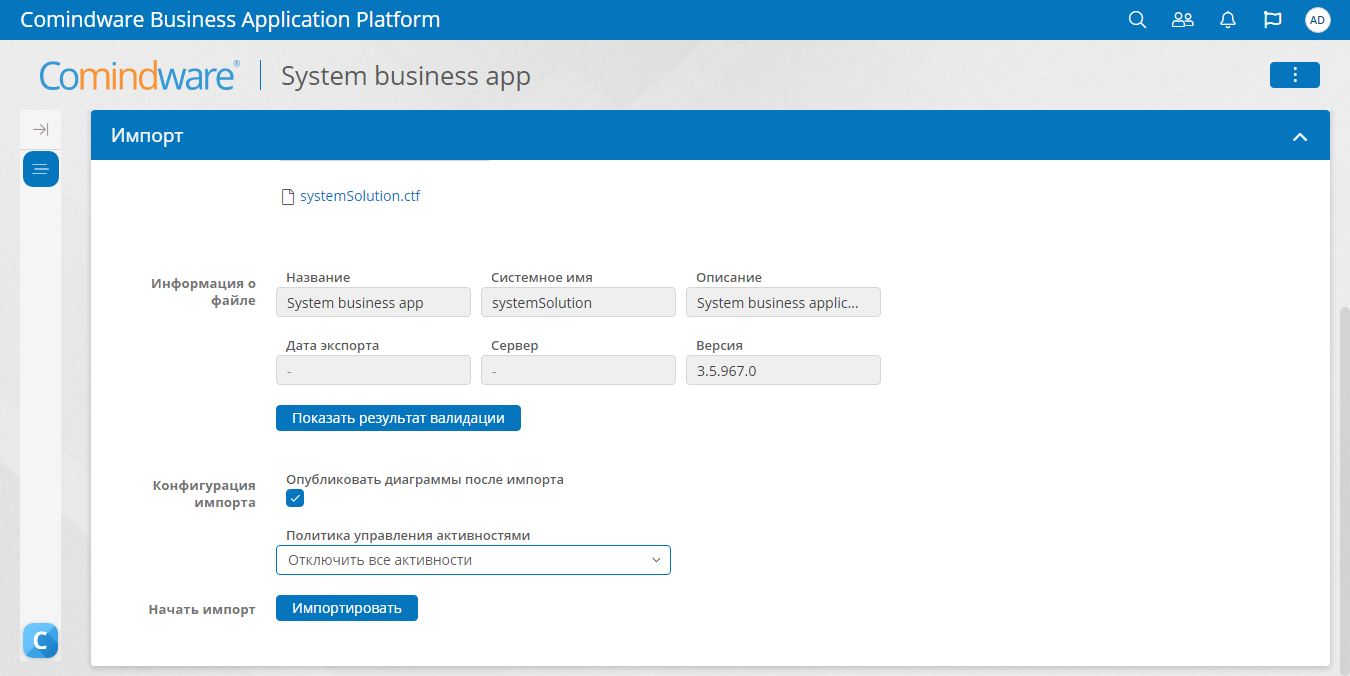This screenshot has width=1350, height=676.
Task: Click the Конфигурация импорта label
Action: 204,494
